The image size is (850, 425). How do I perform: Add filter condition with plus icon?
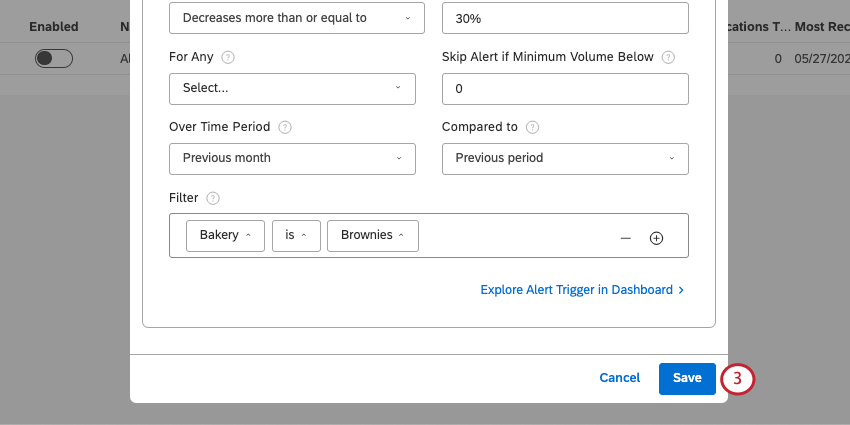[657, 238]
